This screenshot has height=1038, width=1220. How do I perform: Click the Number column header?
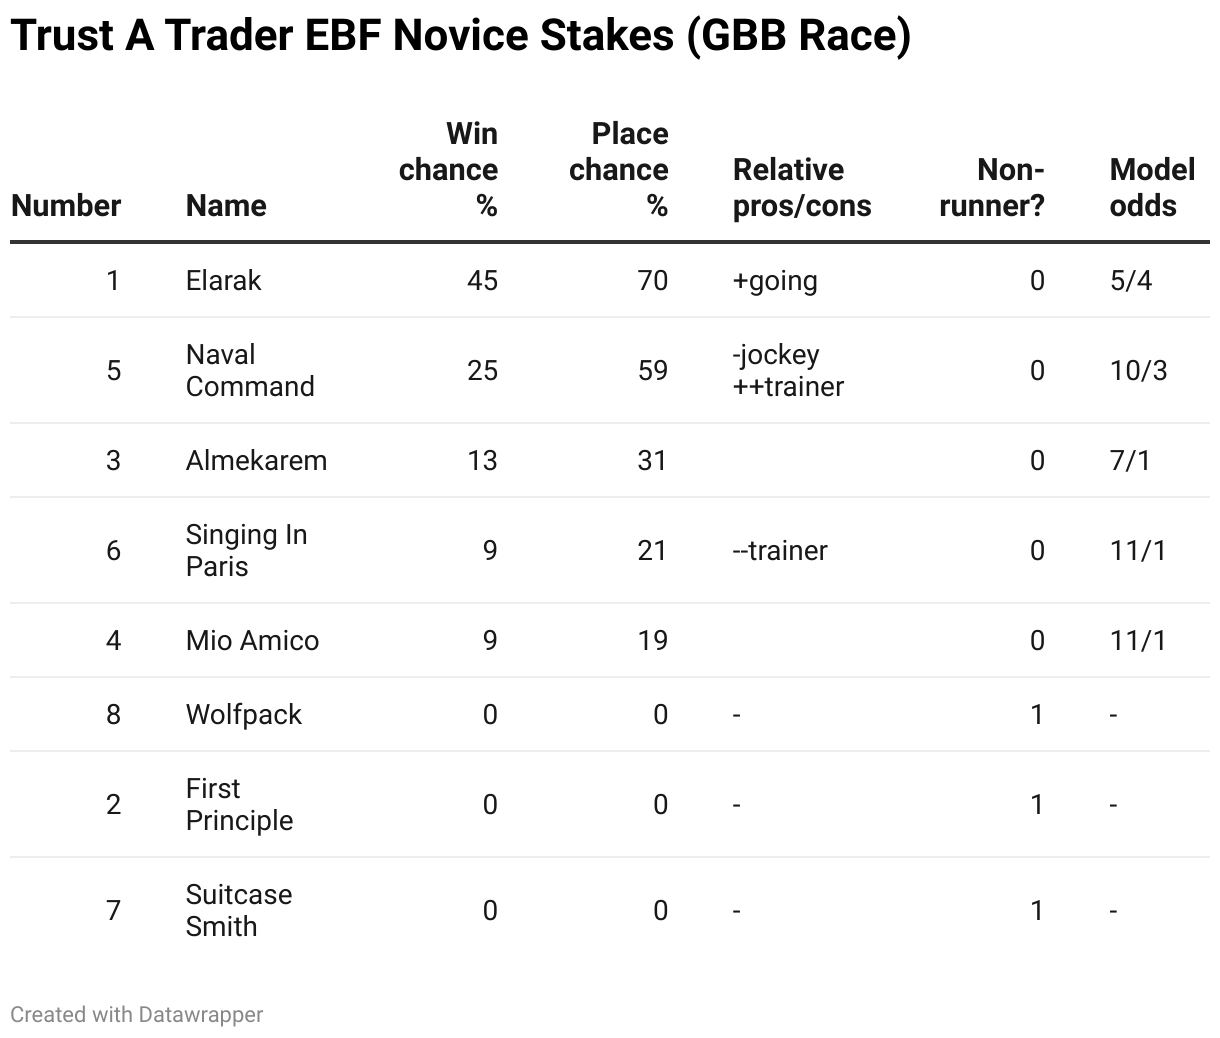tap(66, 206)
